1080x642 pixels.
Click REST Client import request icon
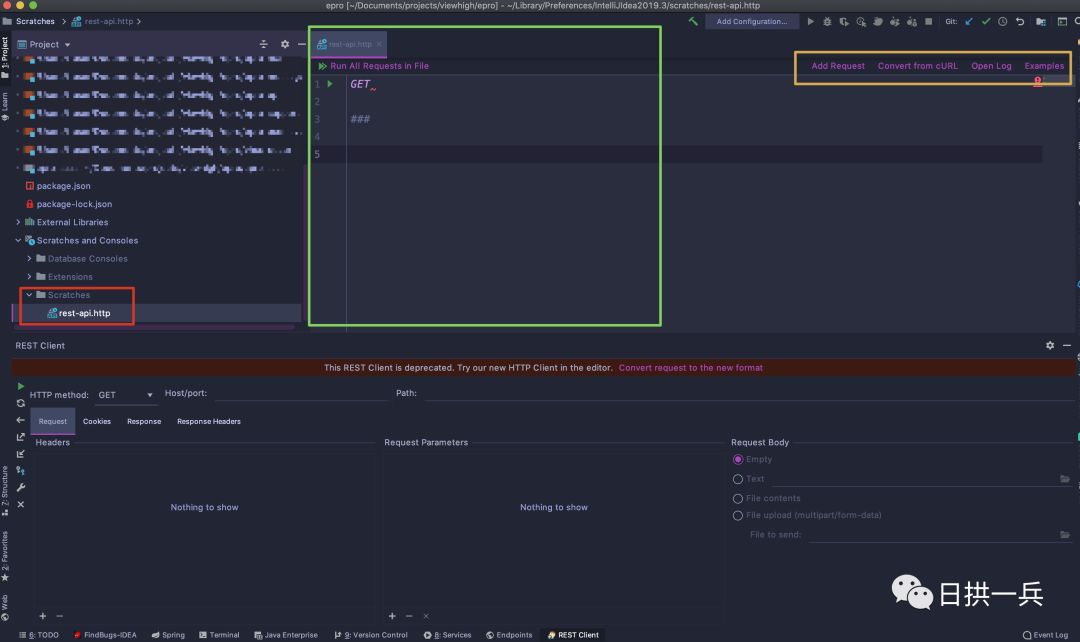coord(21,454)
